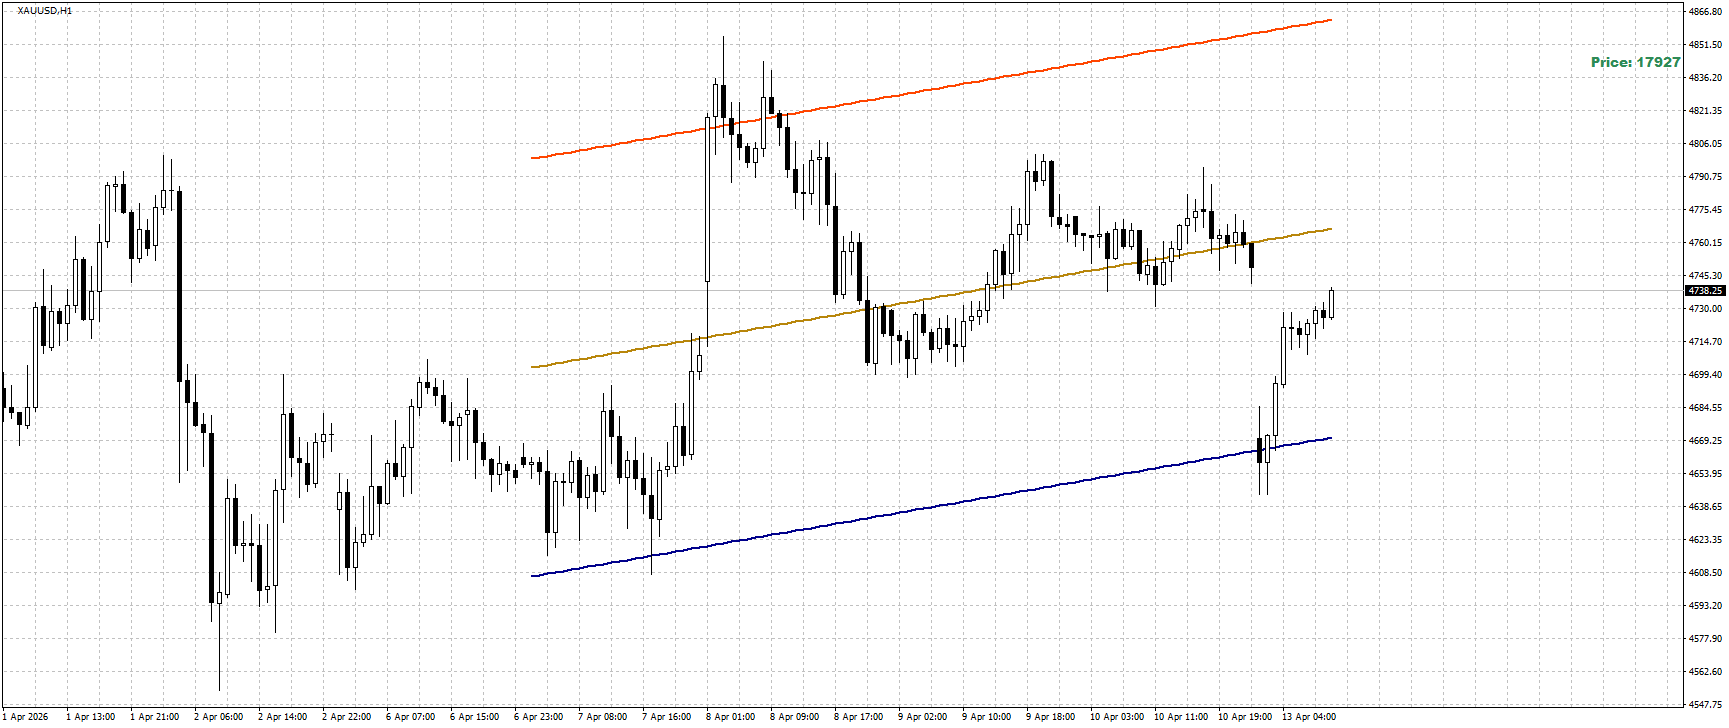Viewport: 1729px width, 728px height.
Task: Click the '7 Apr 08:00' time label
Action: [603, 717]
